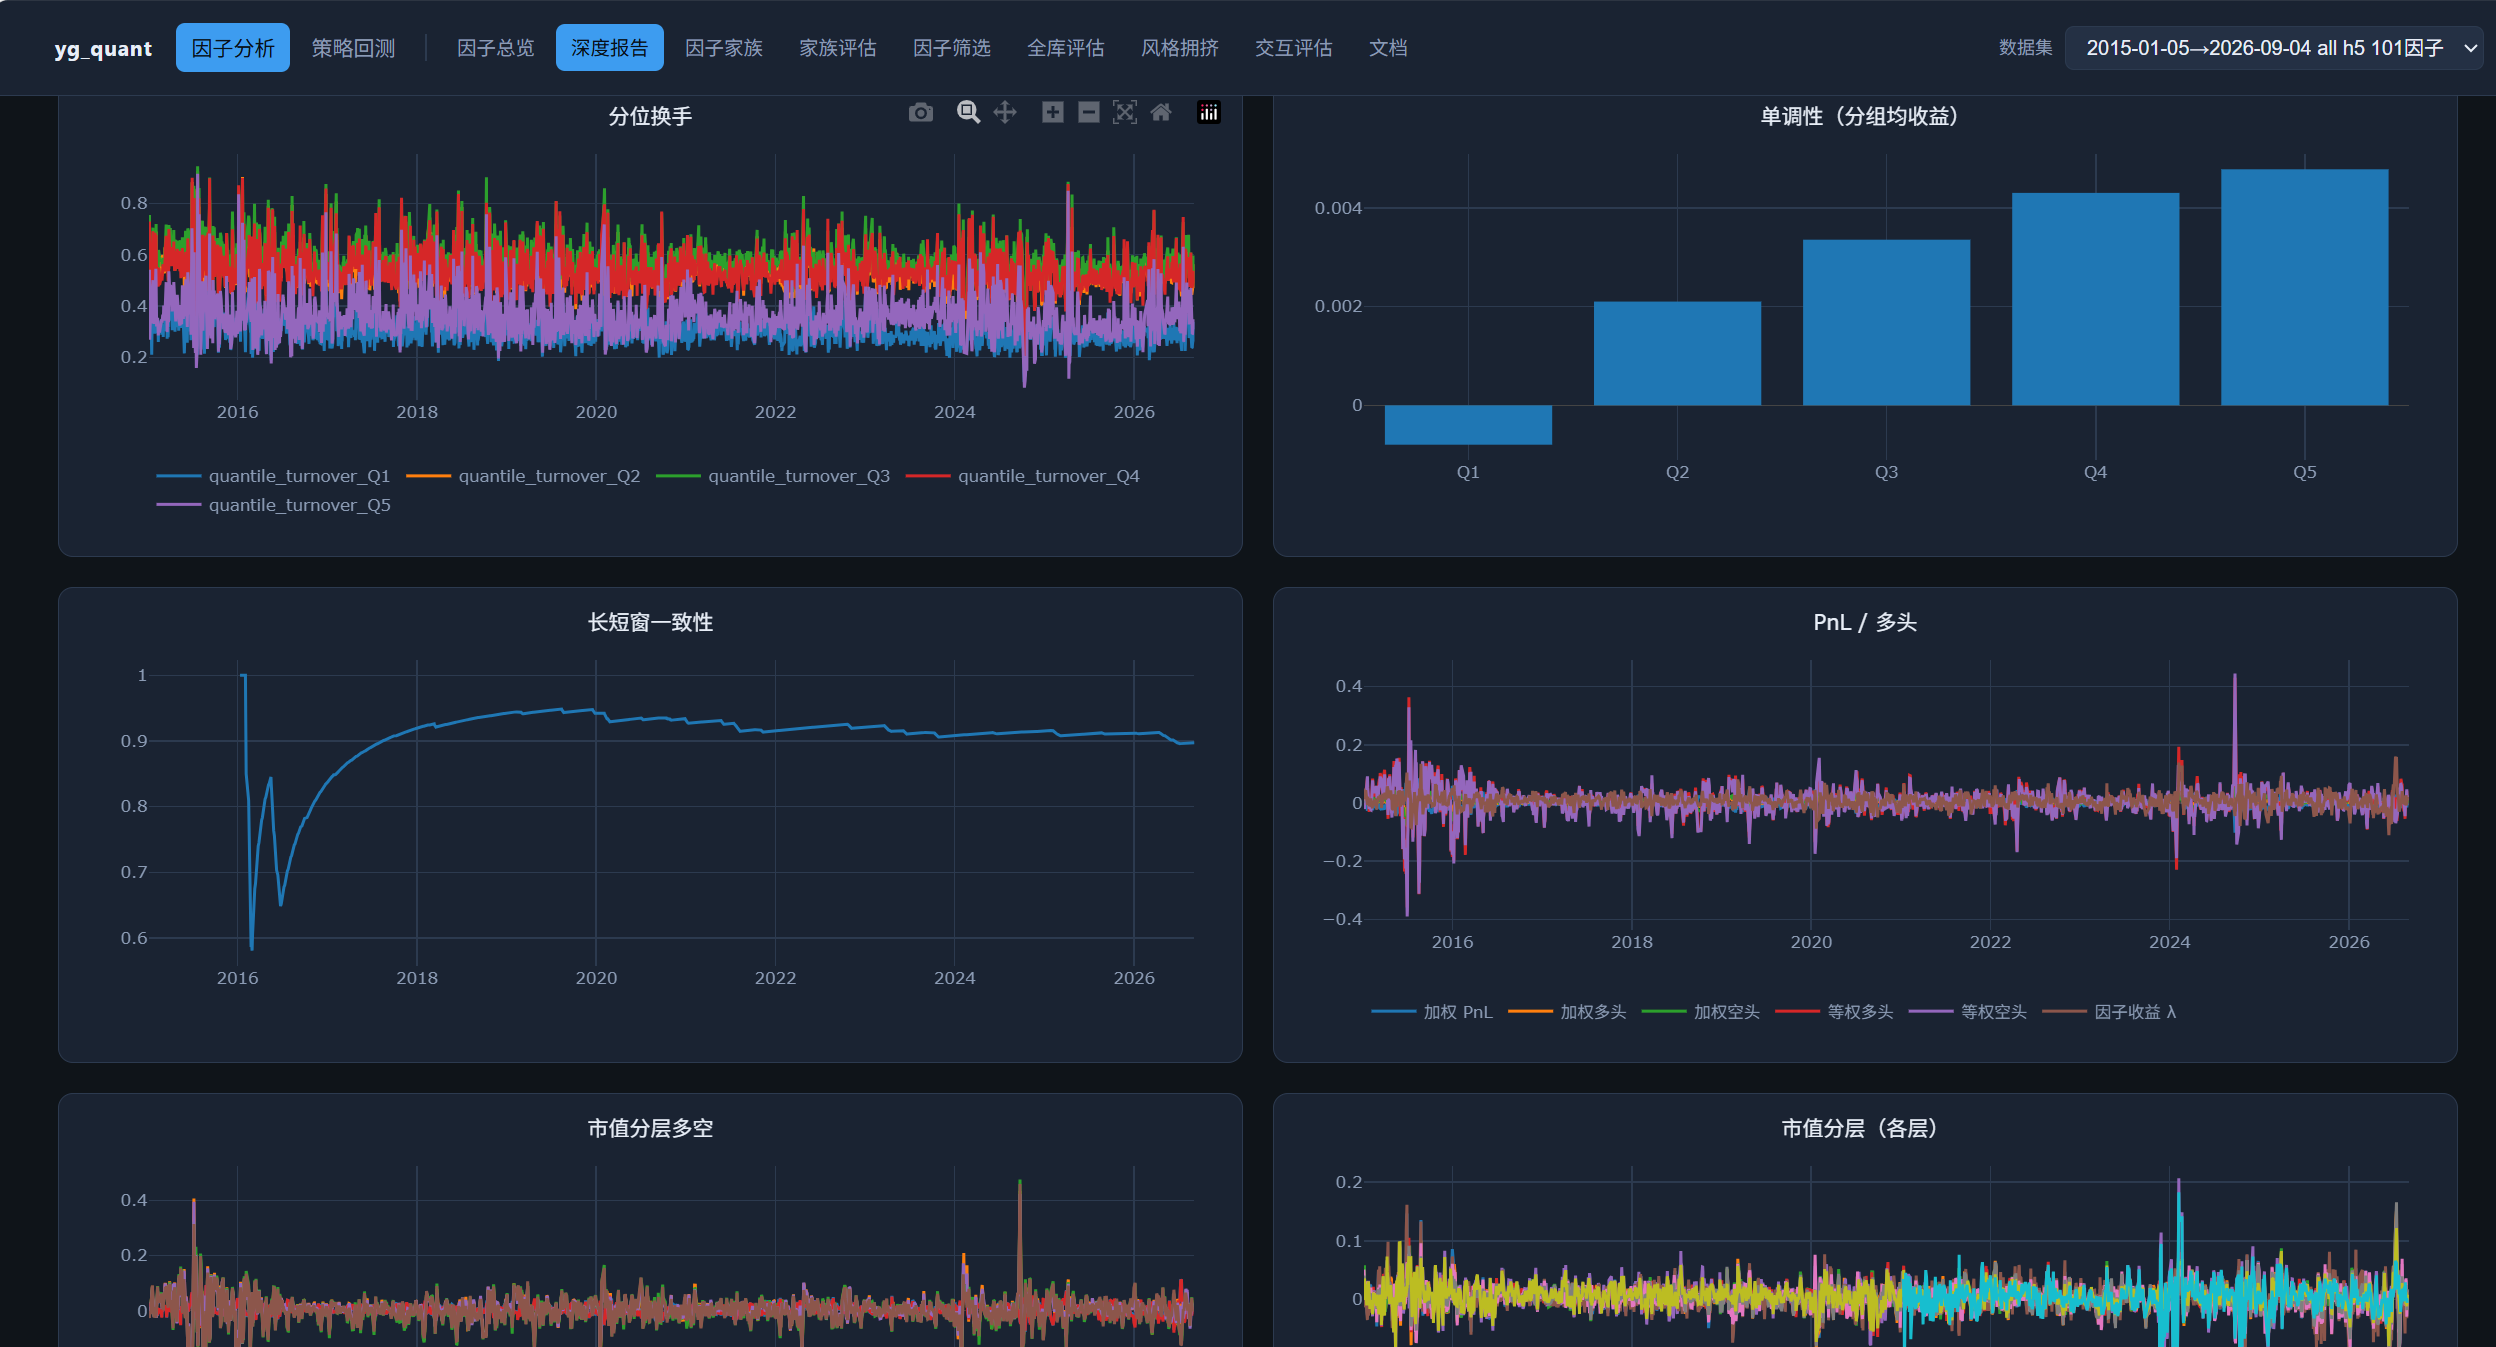Hide the 等权空头 legend trace

click(1967, 1012)
